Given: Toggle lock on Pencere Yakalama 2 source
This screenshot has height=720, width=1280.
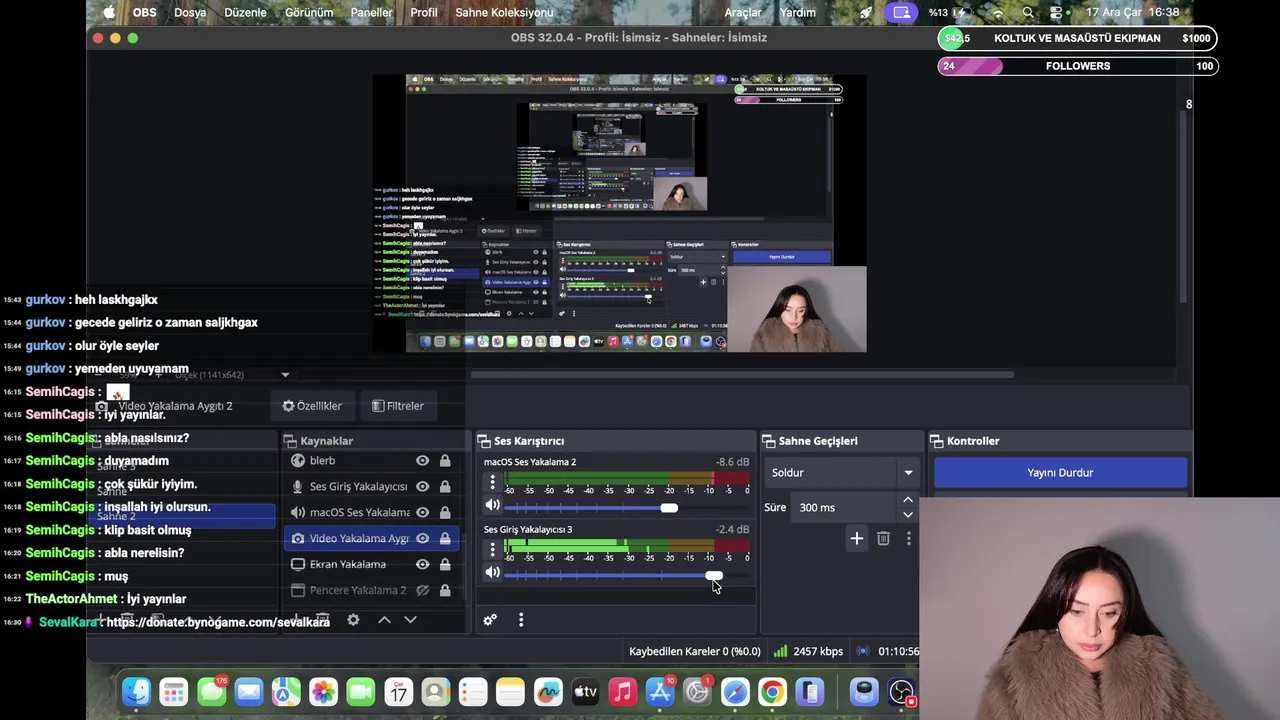Looking at the screenshot, I should (445, 591).
